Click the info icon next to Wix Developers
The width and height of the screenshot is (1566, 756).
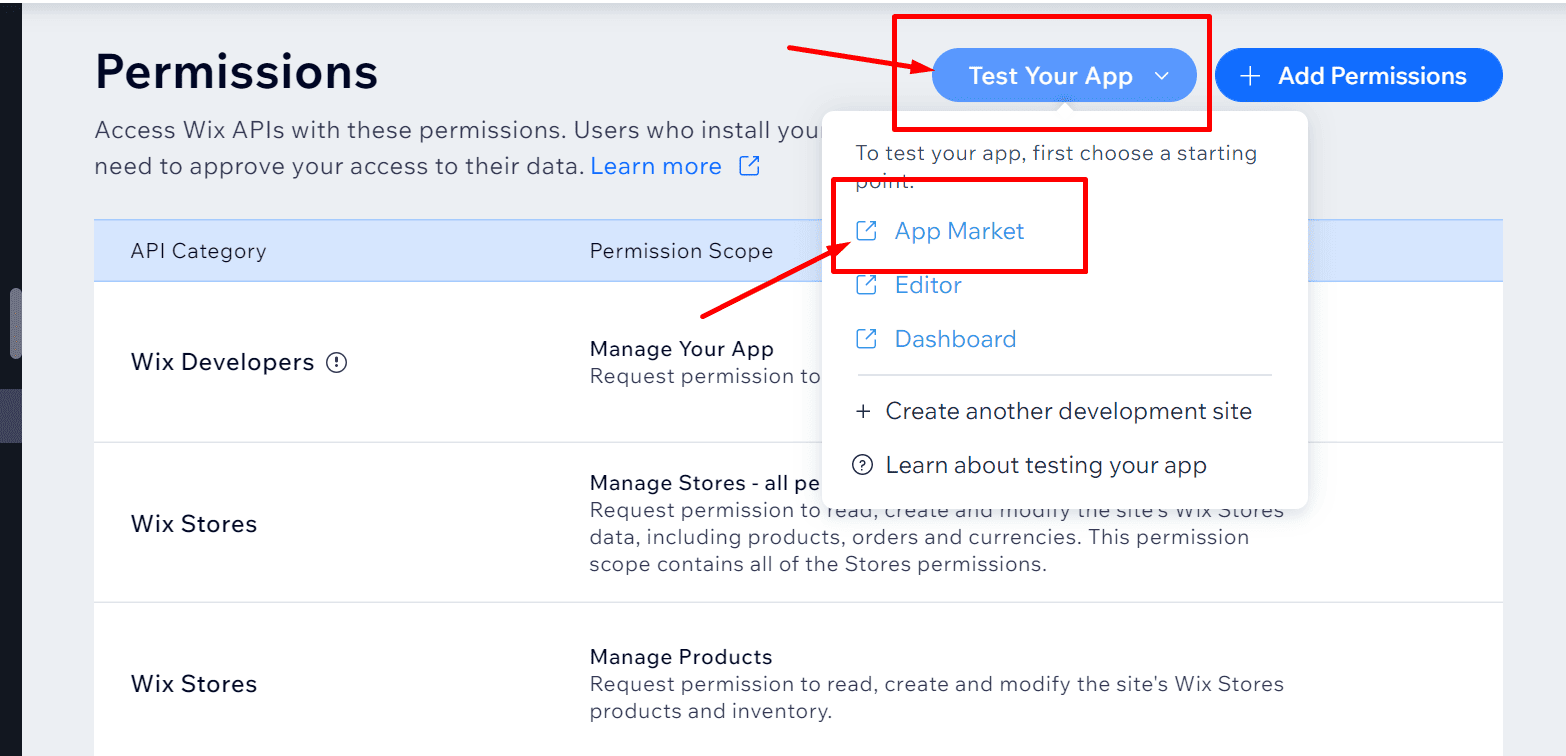337,363
